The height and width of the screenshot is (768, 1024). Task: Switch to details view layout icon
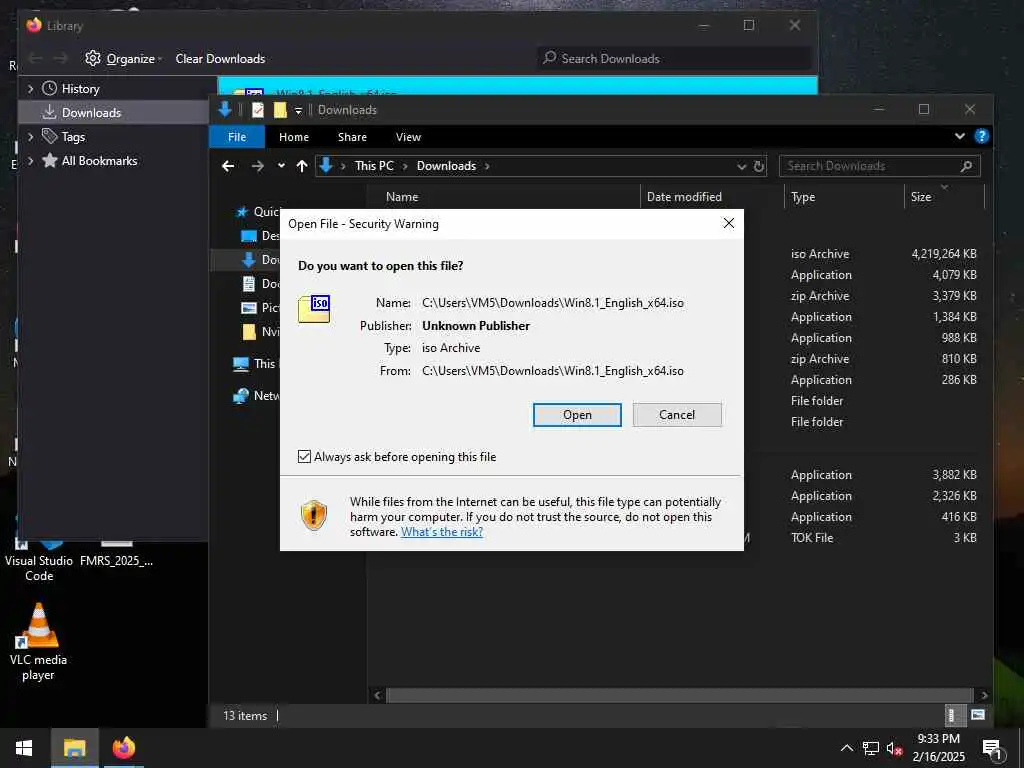953,715
